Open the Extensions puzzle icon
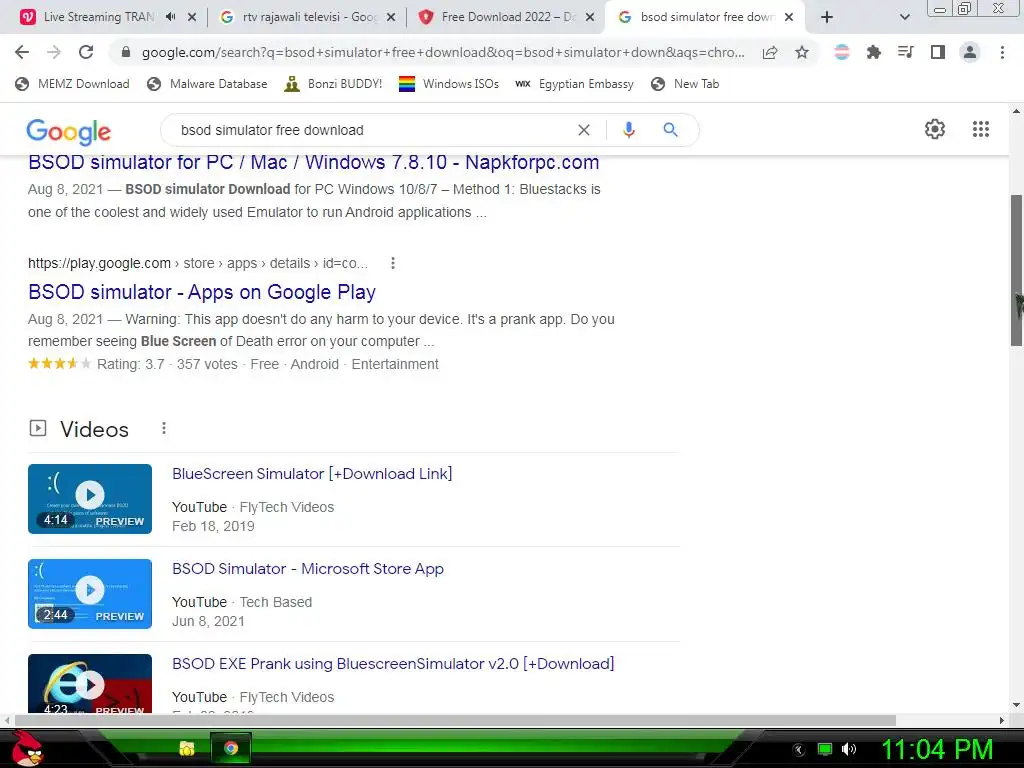Image resolution: width=1024 pixels, height=768 pixels. tap(873, 52)
